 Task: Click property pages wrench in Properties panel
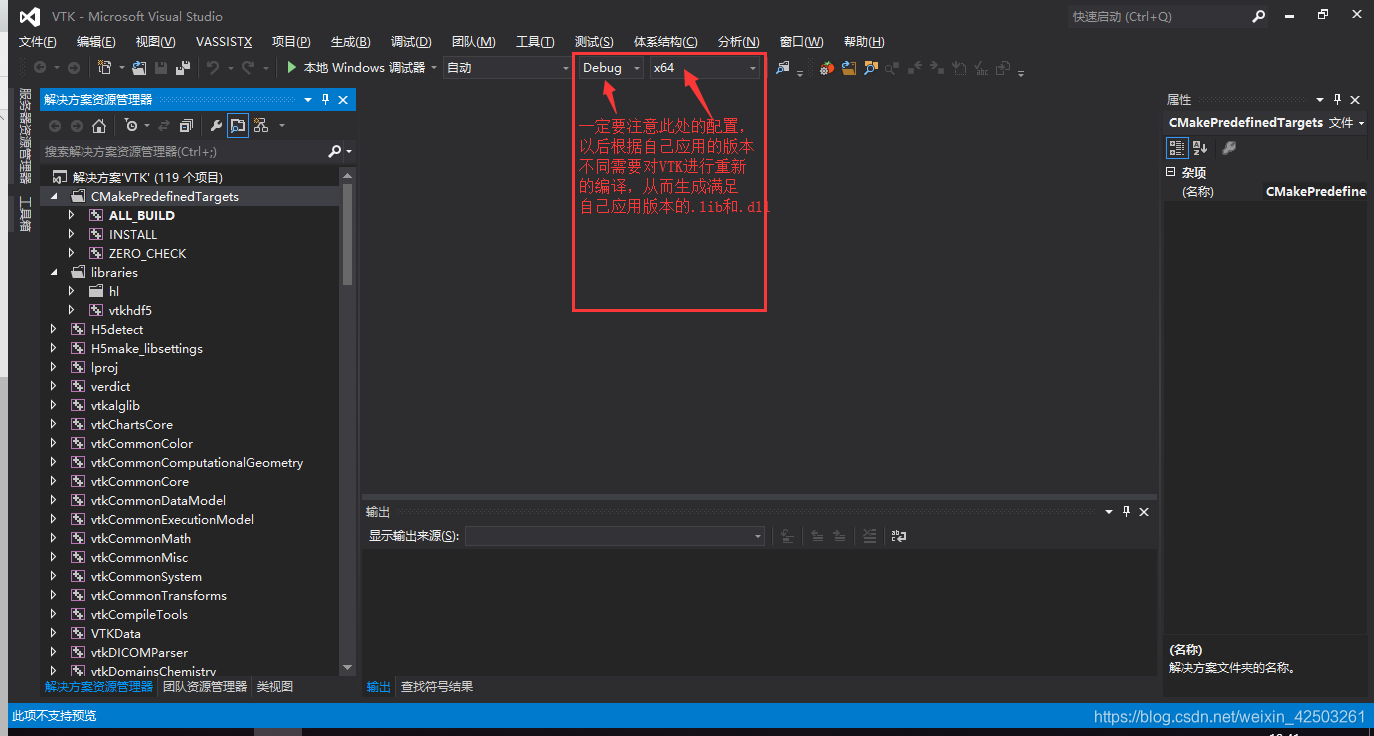click(x=1229, y=148)
